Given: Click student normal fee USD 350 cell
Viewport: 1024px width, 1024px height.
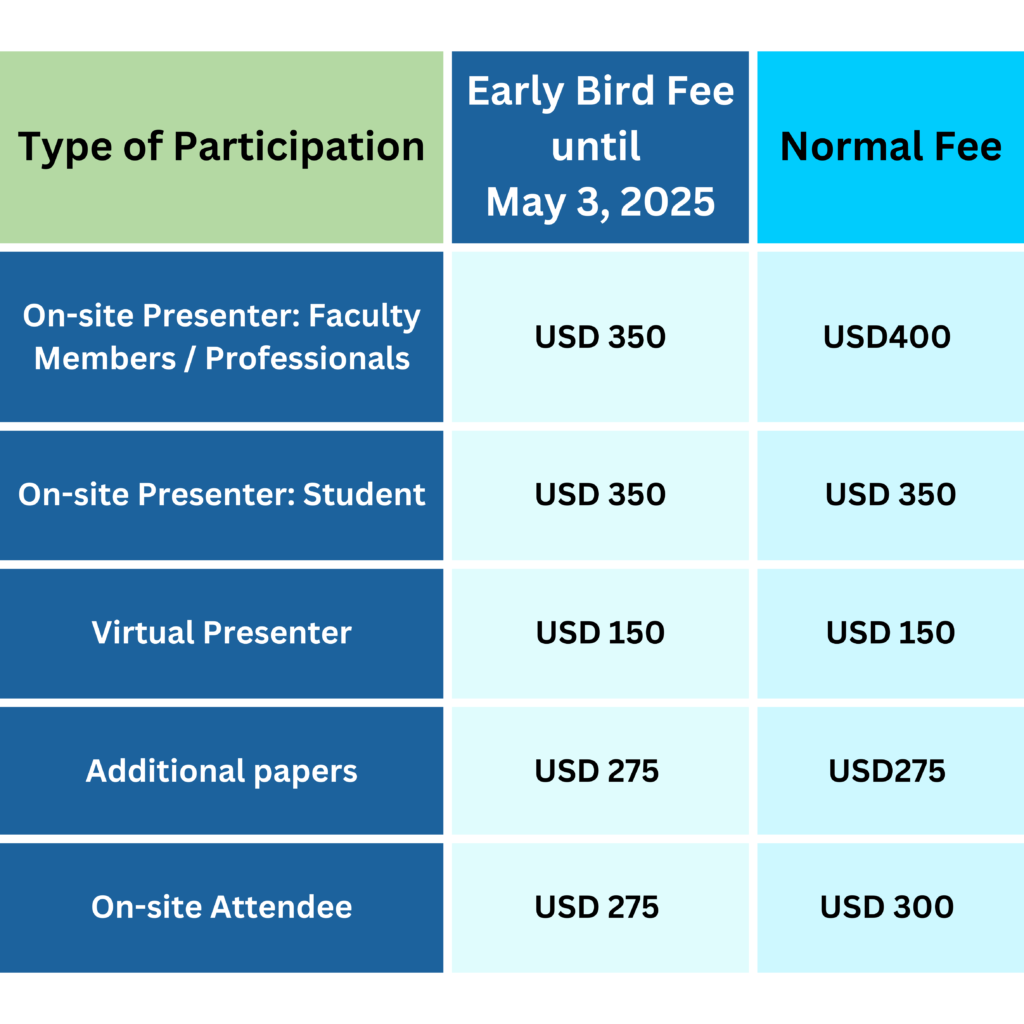Looking at the screenshot, I should pyautogui.click(x=891, y=495).
